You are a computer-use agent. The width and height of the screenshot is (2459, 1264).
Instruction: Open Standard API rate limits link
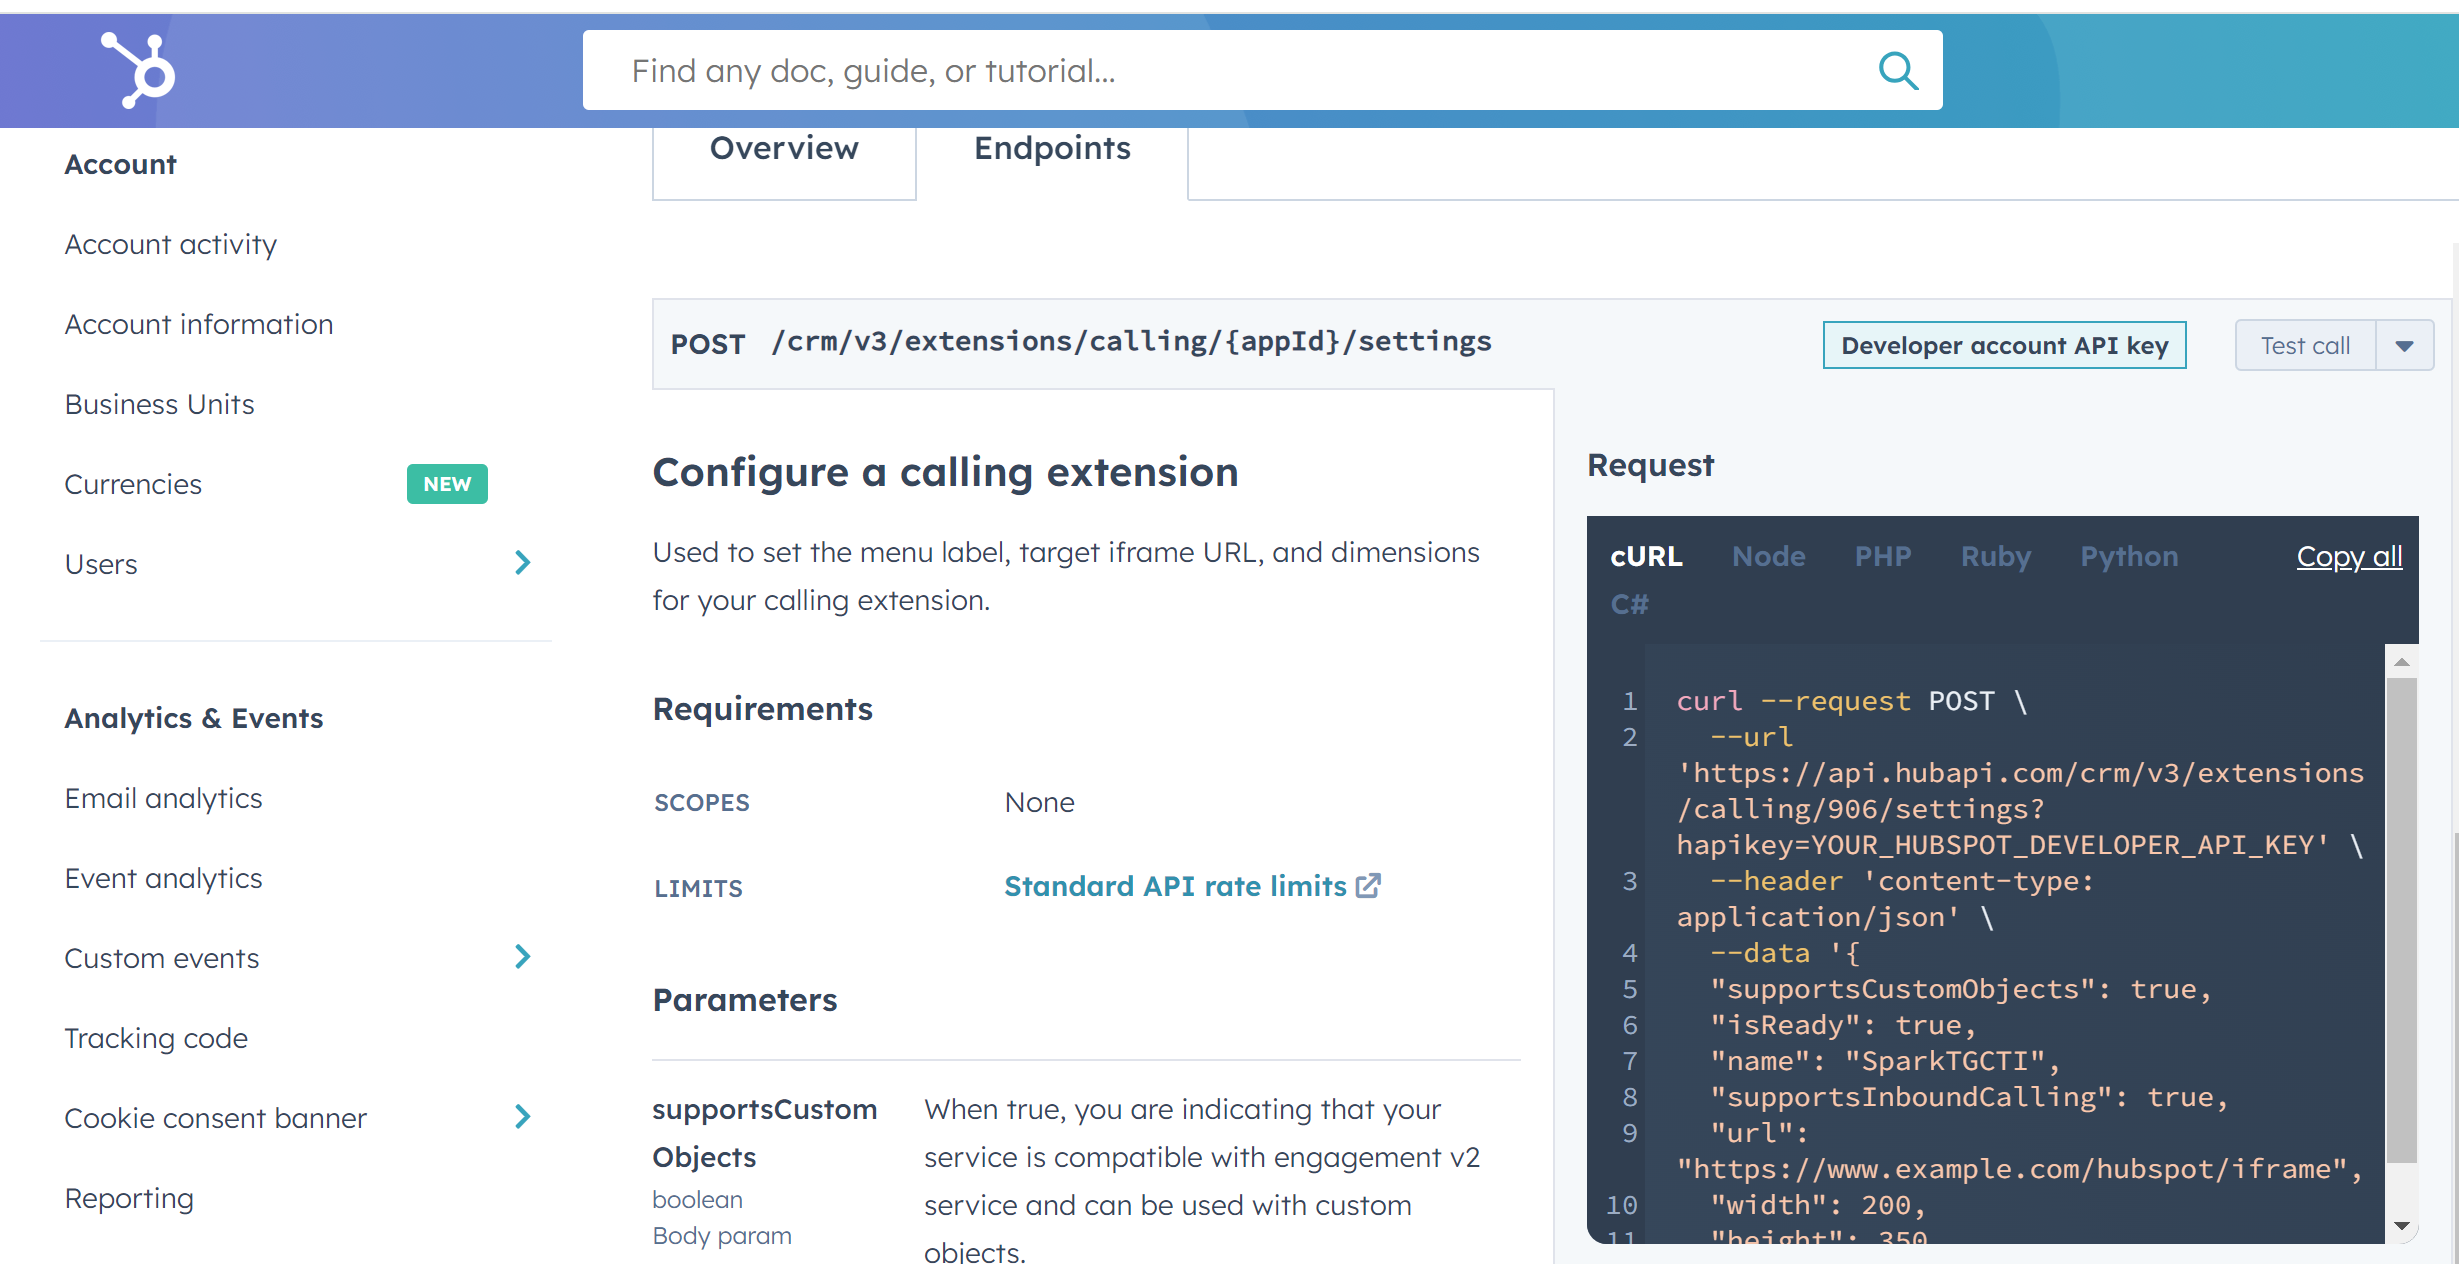pos(1175,886)
